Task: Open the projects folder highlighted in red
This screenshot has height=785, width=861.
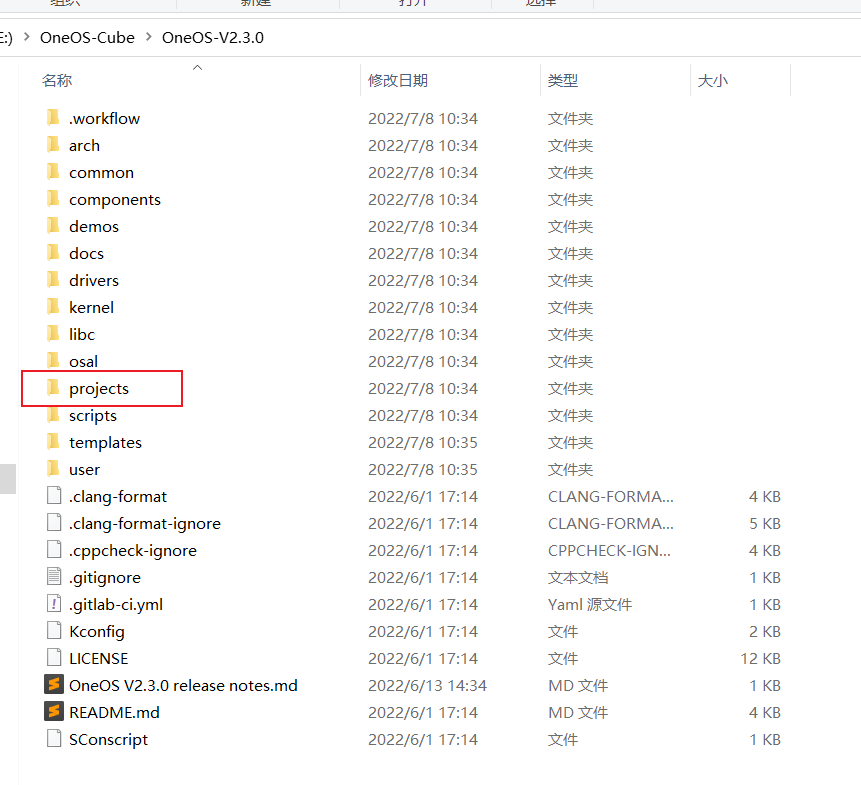Action: 101,388
